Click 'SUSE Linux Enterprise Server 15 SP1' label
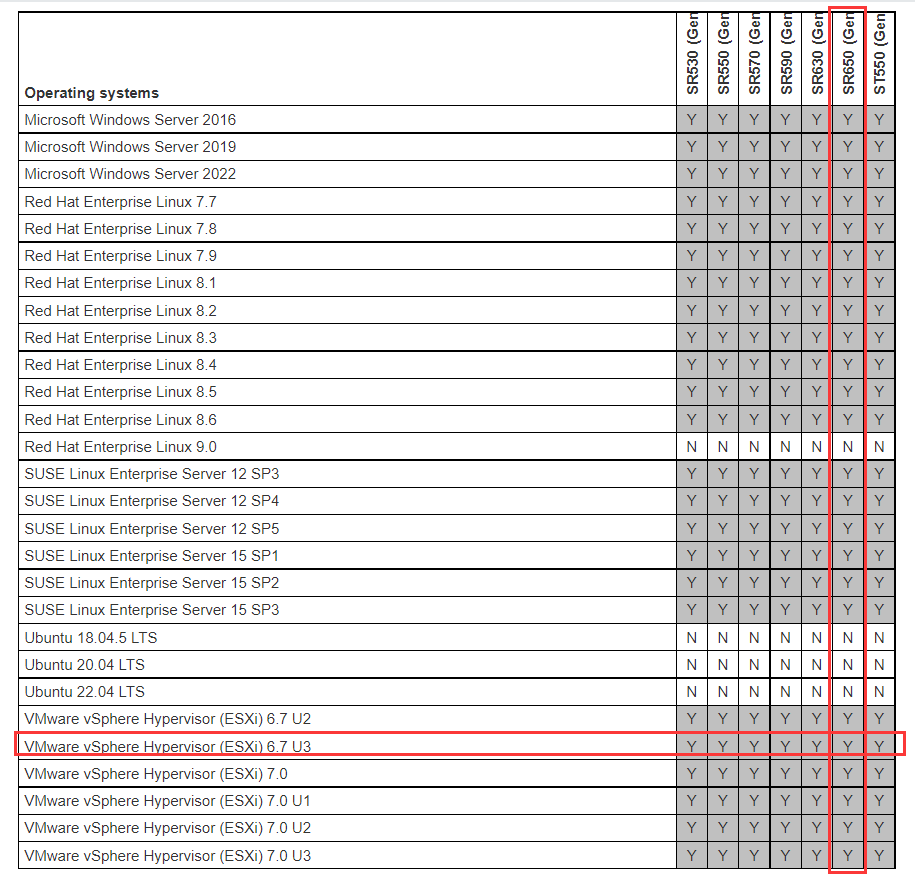The height and width of the screenshot is (876, 915). tap(152, 556)
